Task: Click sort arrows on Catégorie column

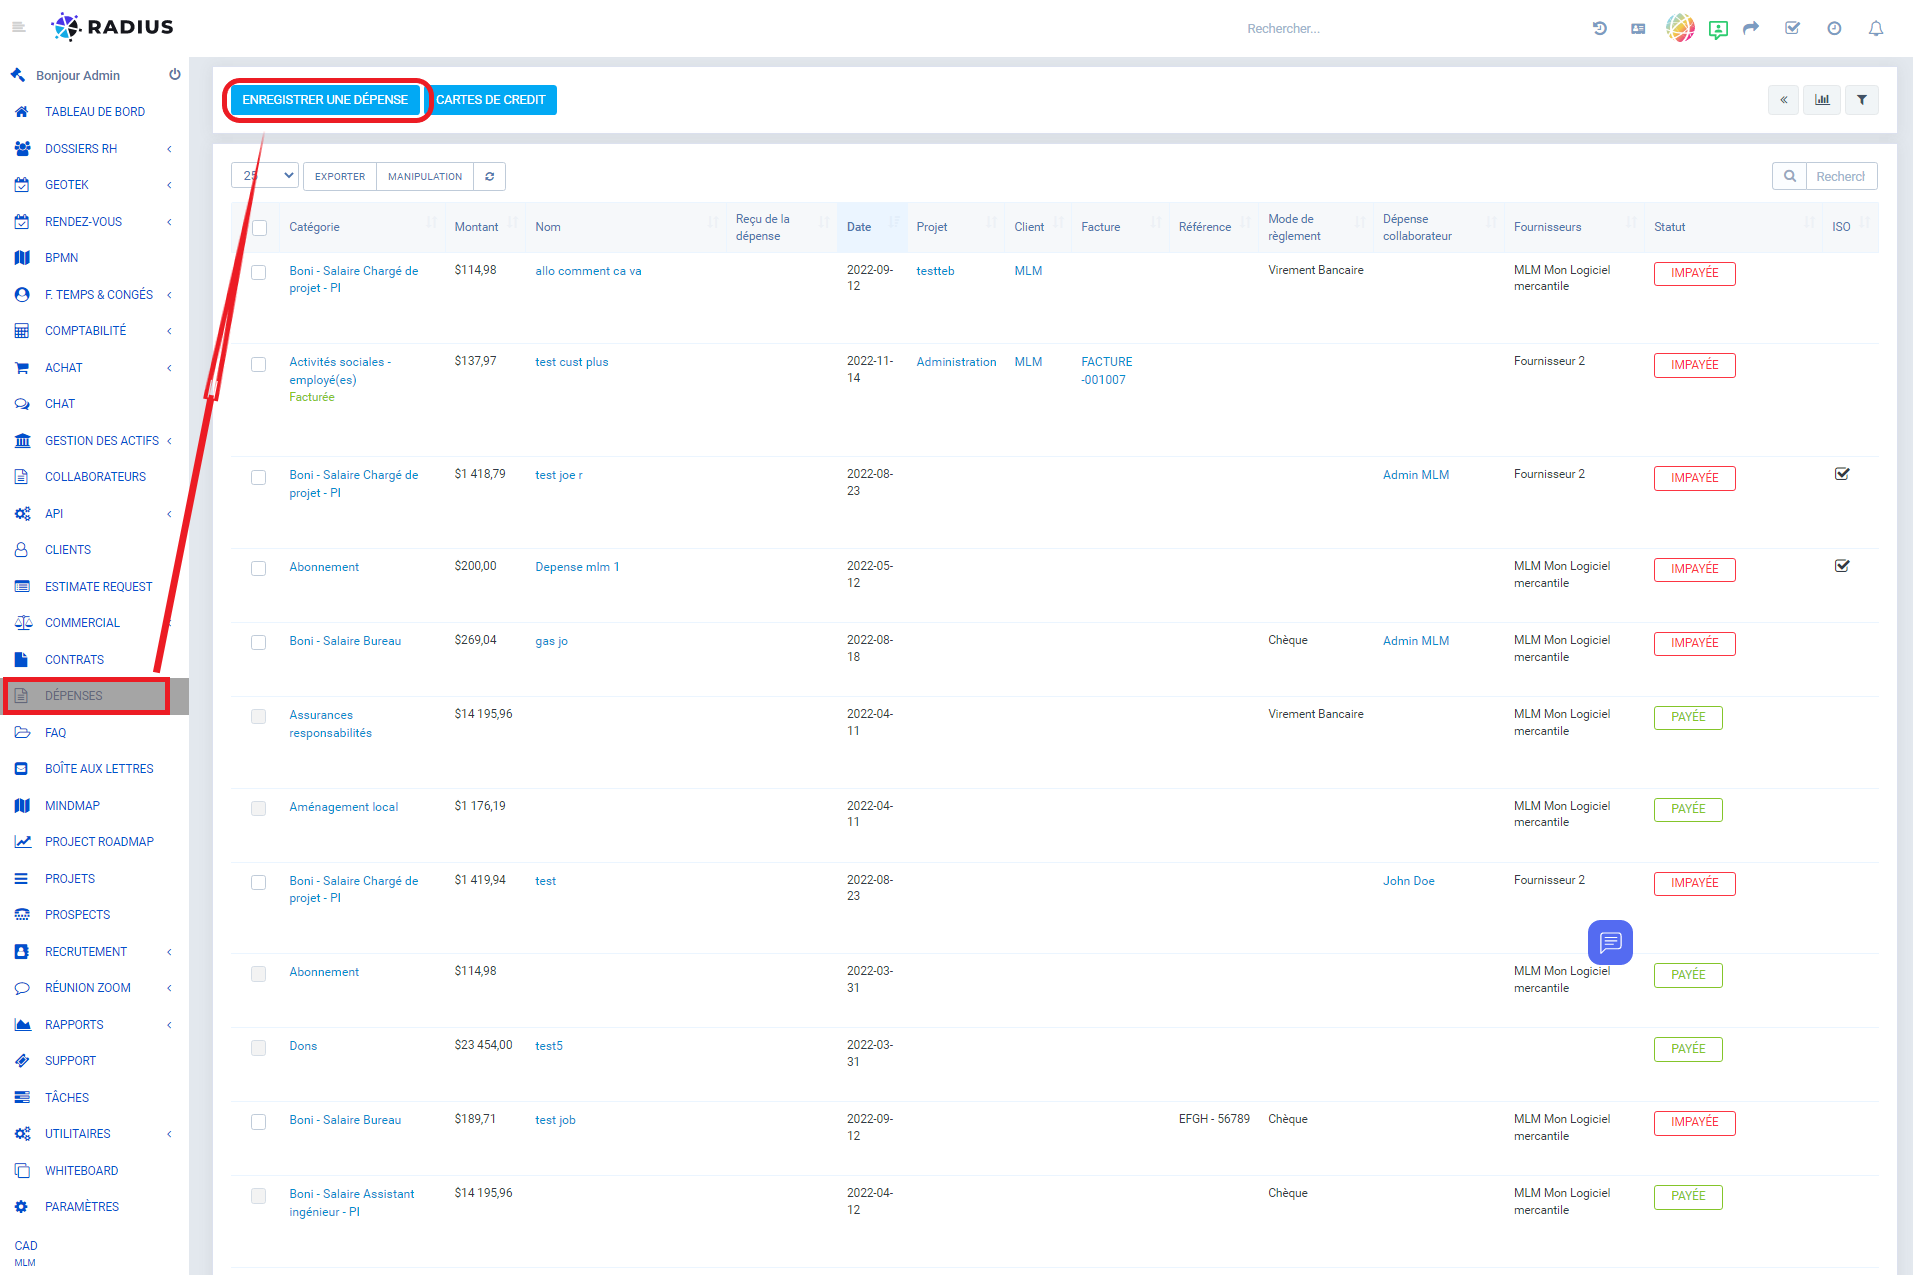Action: [432, 222]
